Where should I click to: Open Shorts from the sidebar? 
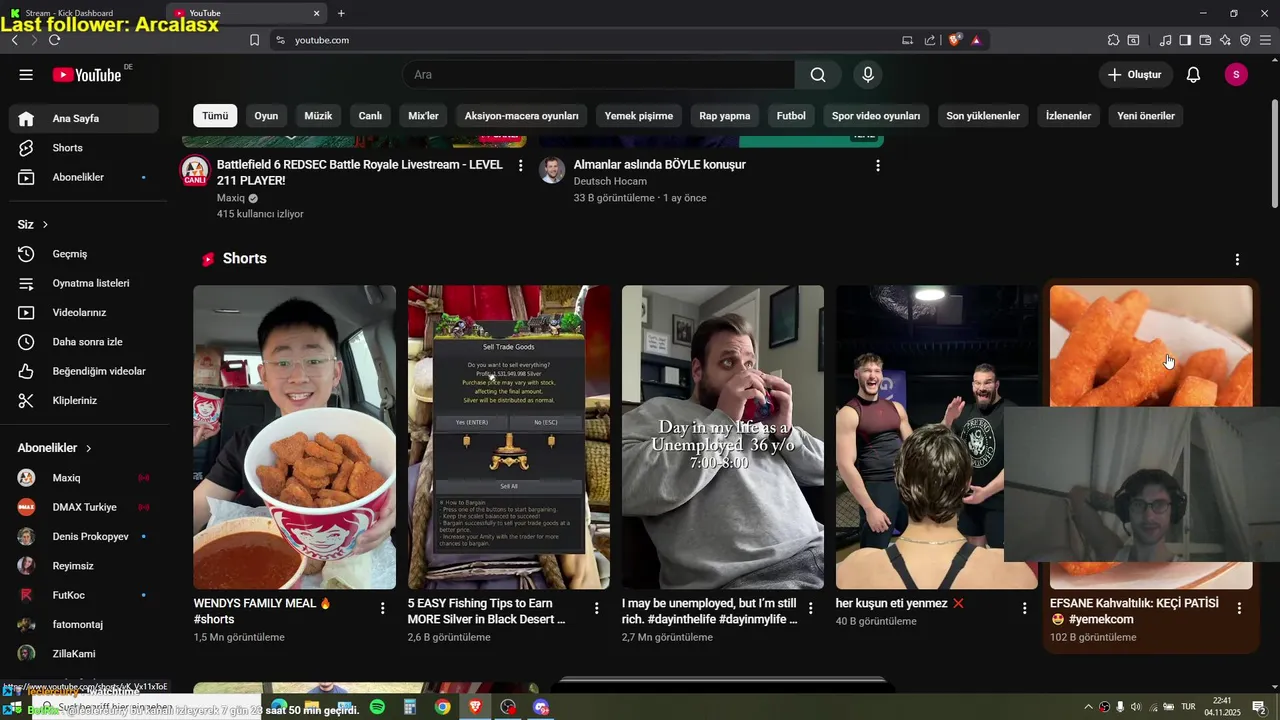tap(84, 148)
